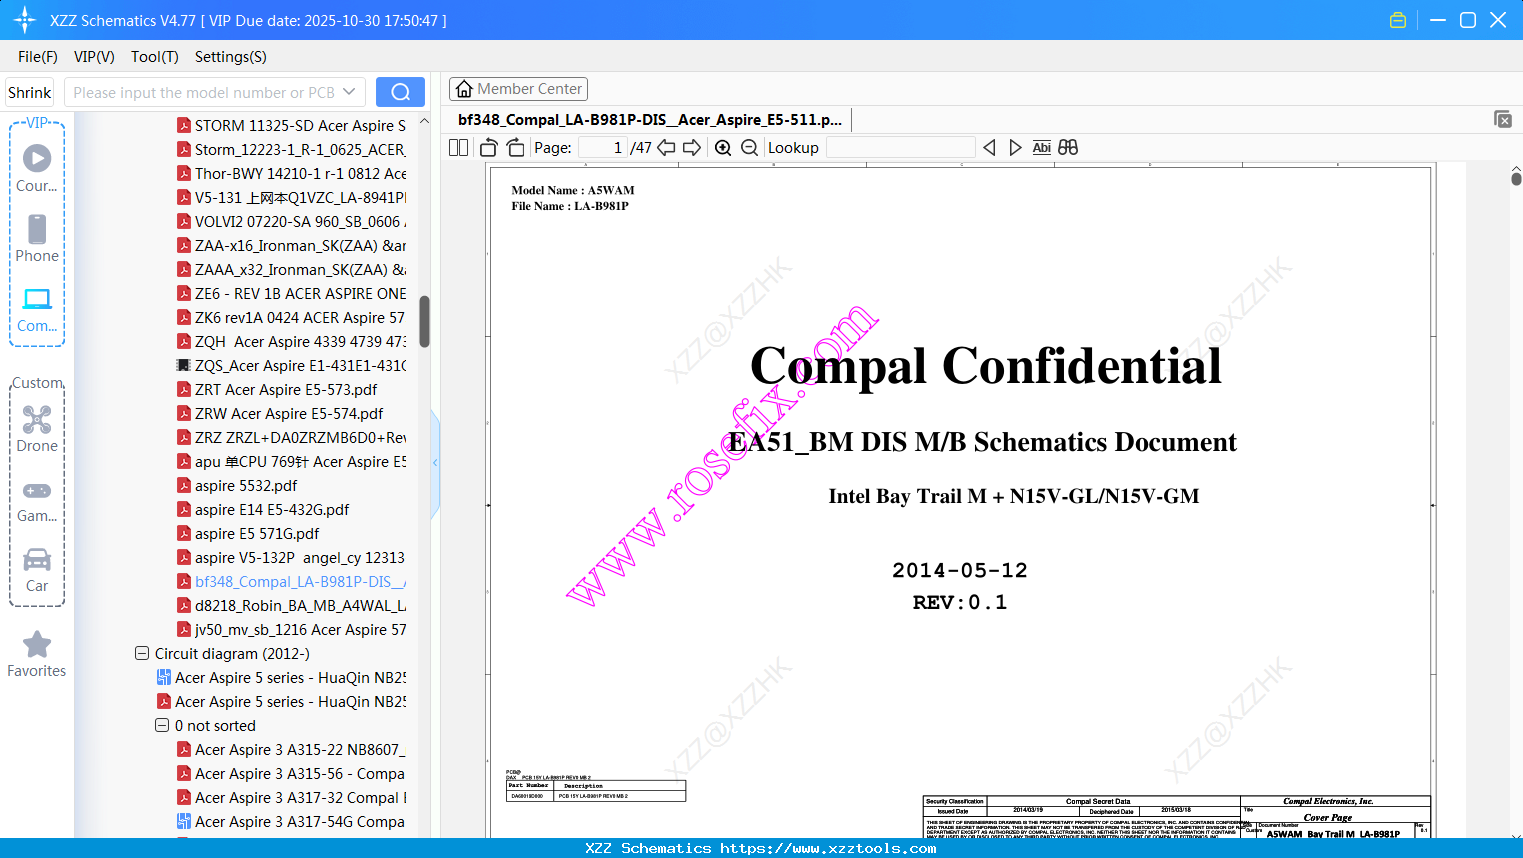Zoom in on the schematic

click(723, 148)
